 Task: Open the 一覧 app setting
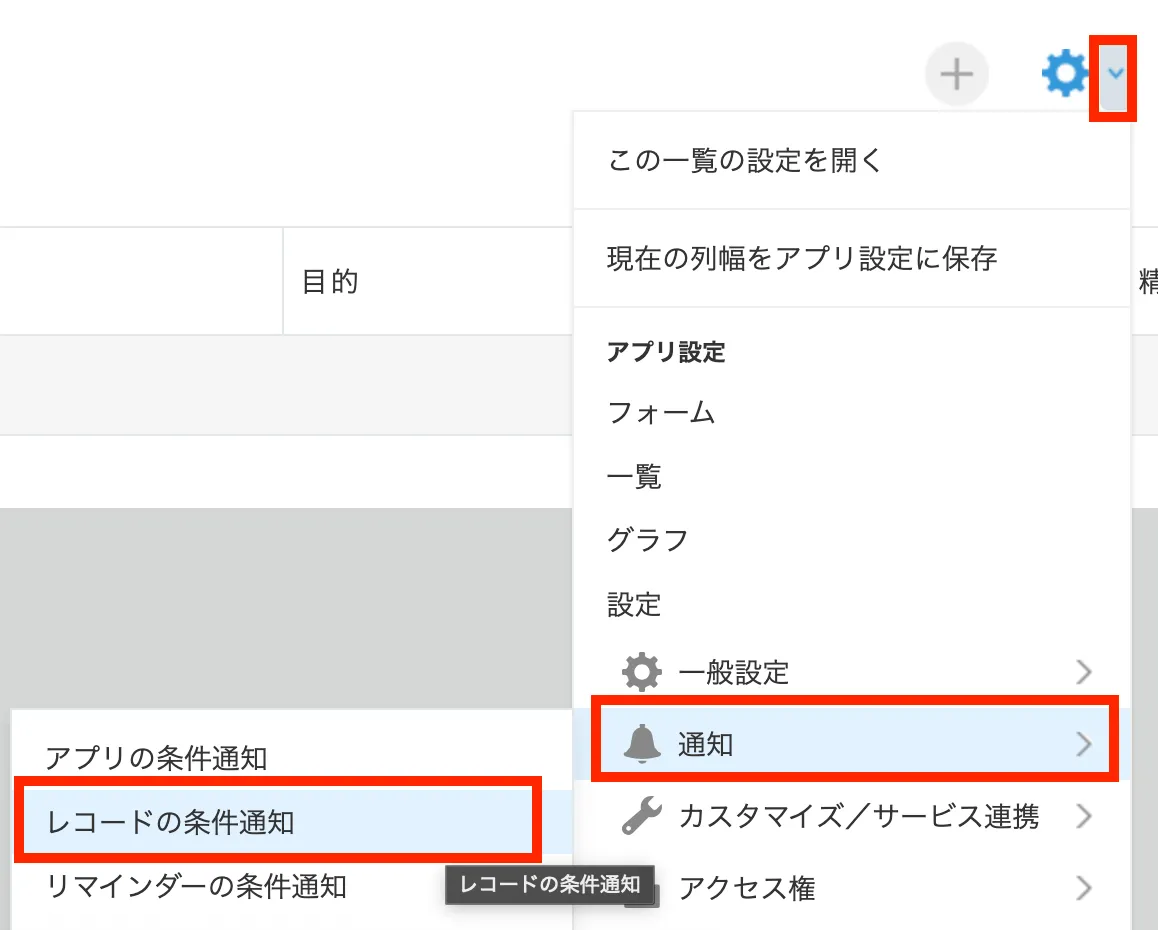coord(634,477)
